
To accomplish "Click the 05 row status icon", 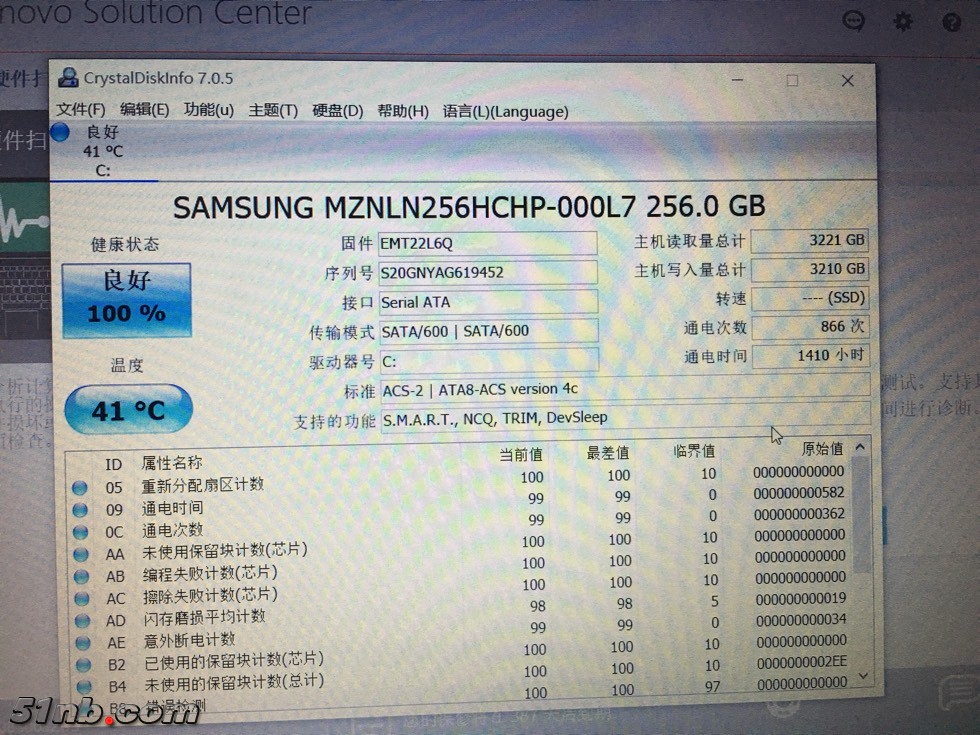I will pos(79,488).
